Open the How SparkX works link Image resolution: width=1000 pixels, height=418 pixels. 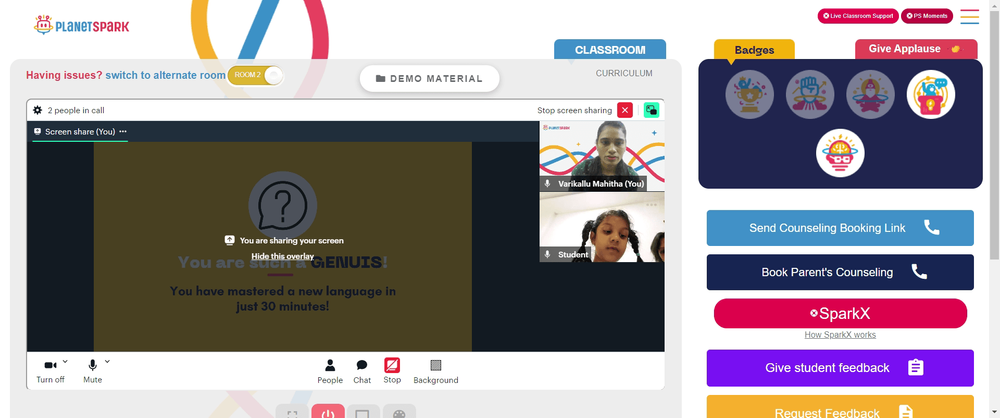click(x=840, y=335)
